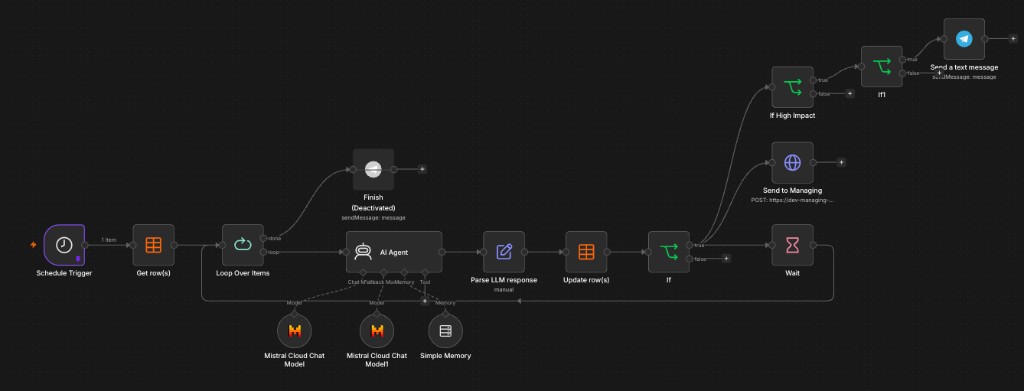Click the purple pin badge on Schedule Trigger
The width and height of the screenshot is (1024, 391).
(x=78, y=259)
